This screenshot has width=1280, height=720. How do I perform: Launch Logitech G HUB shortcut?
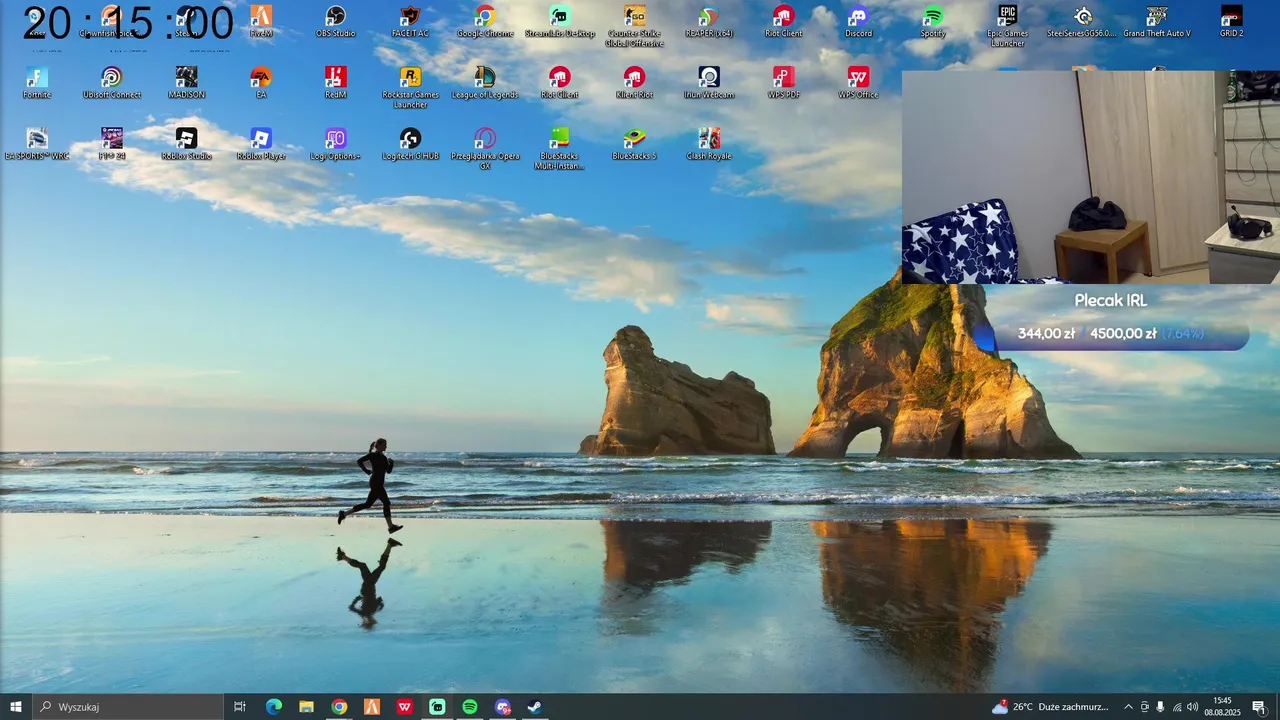[x=410, y=144]
